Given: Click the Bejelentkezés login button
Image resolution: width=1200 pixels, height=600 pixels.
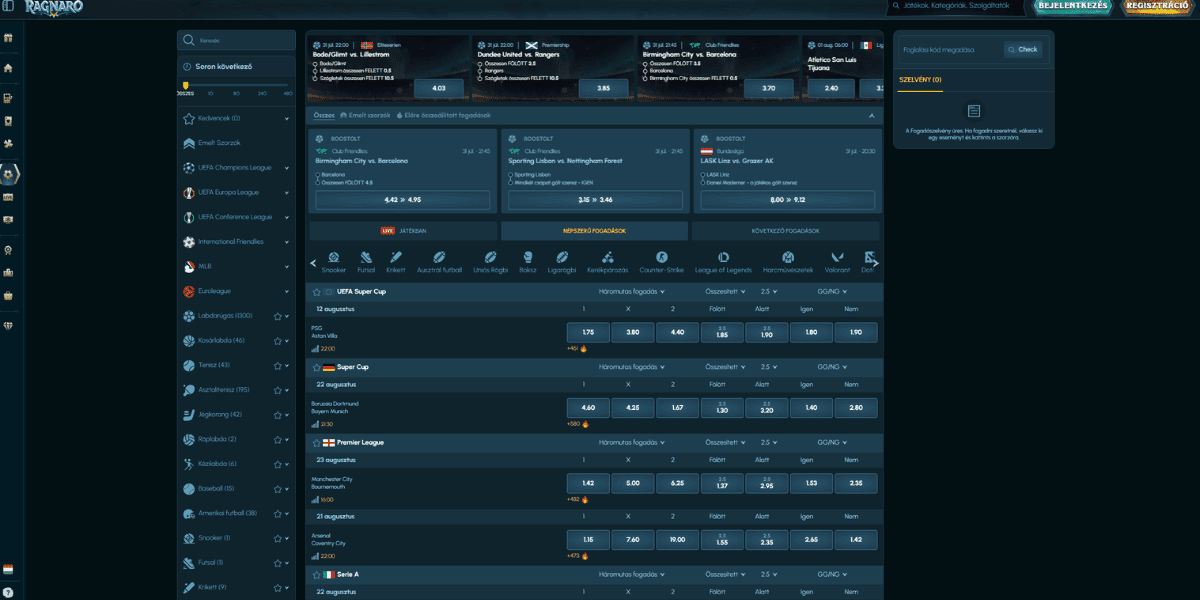Looking at the screenshot, I should (1072, 6).
